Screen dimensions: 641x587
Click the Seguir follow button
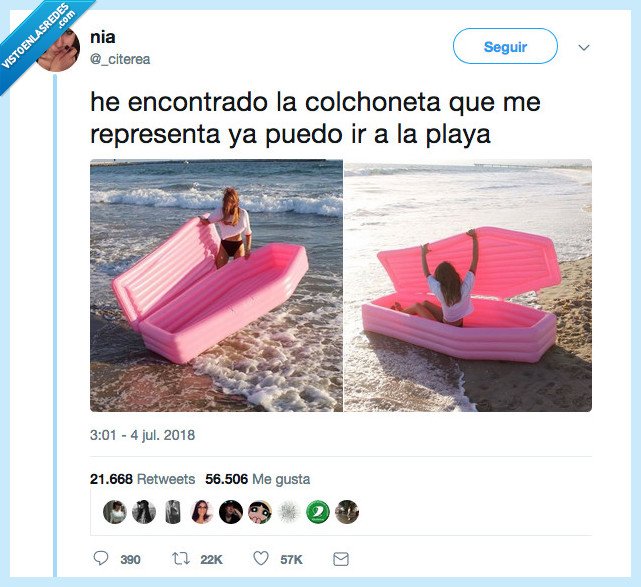(505, 46)
